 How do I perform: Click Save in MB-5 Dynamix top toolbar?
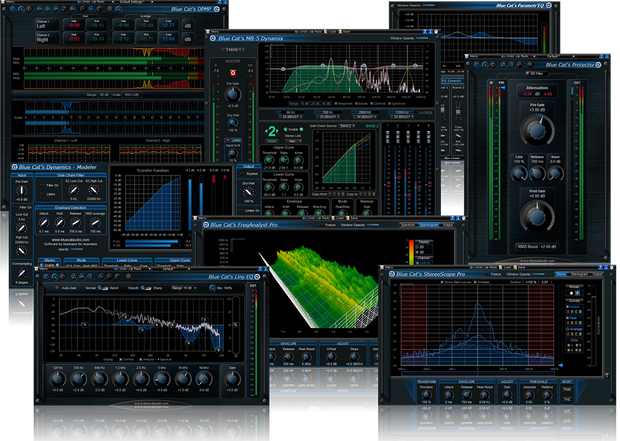[x=346, y=31]
